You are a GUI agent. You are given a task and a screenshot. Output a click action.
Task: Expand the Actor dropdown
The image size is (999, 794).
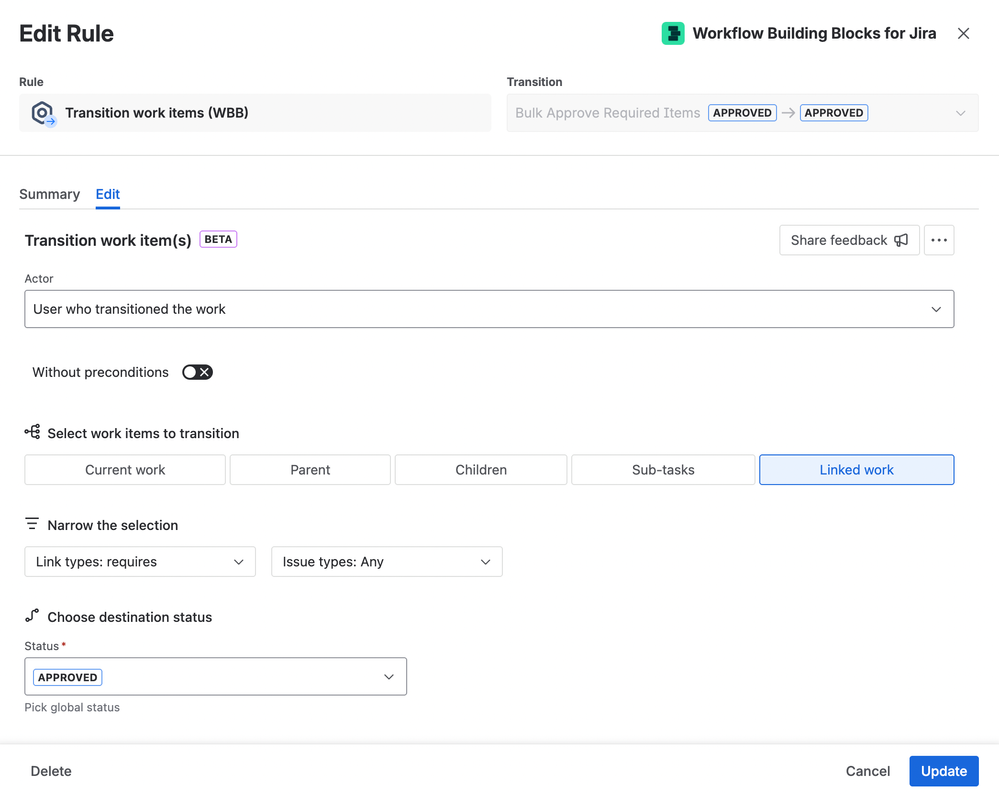(489, 309)
